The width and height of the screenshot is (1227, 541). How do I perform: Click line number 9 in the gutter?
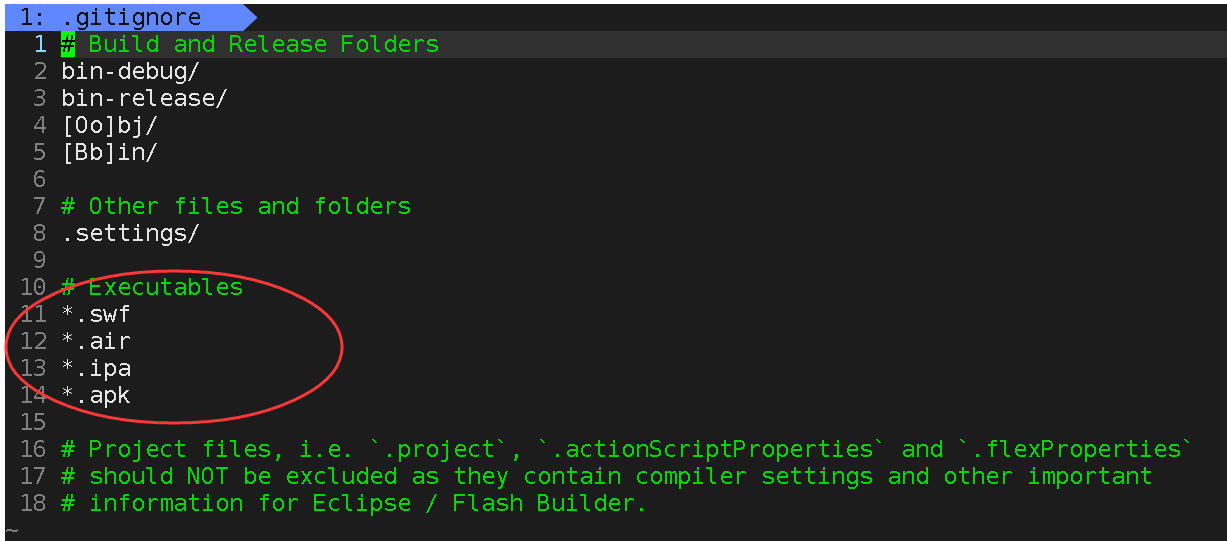[39, 260]
